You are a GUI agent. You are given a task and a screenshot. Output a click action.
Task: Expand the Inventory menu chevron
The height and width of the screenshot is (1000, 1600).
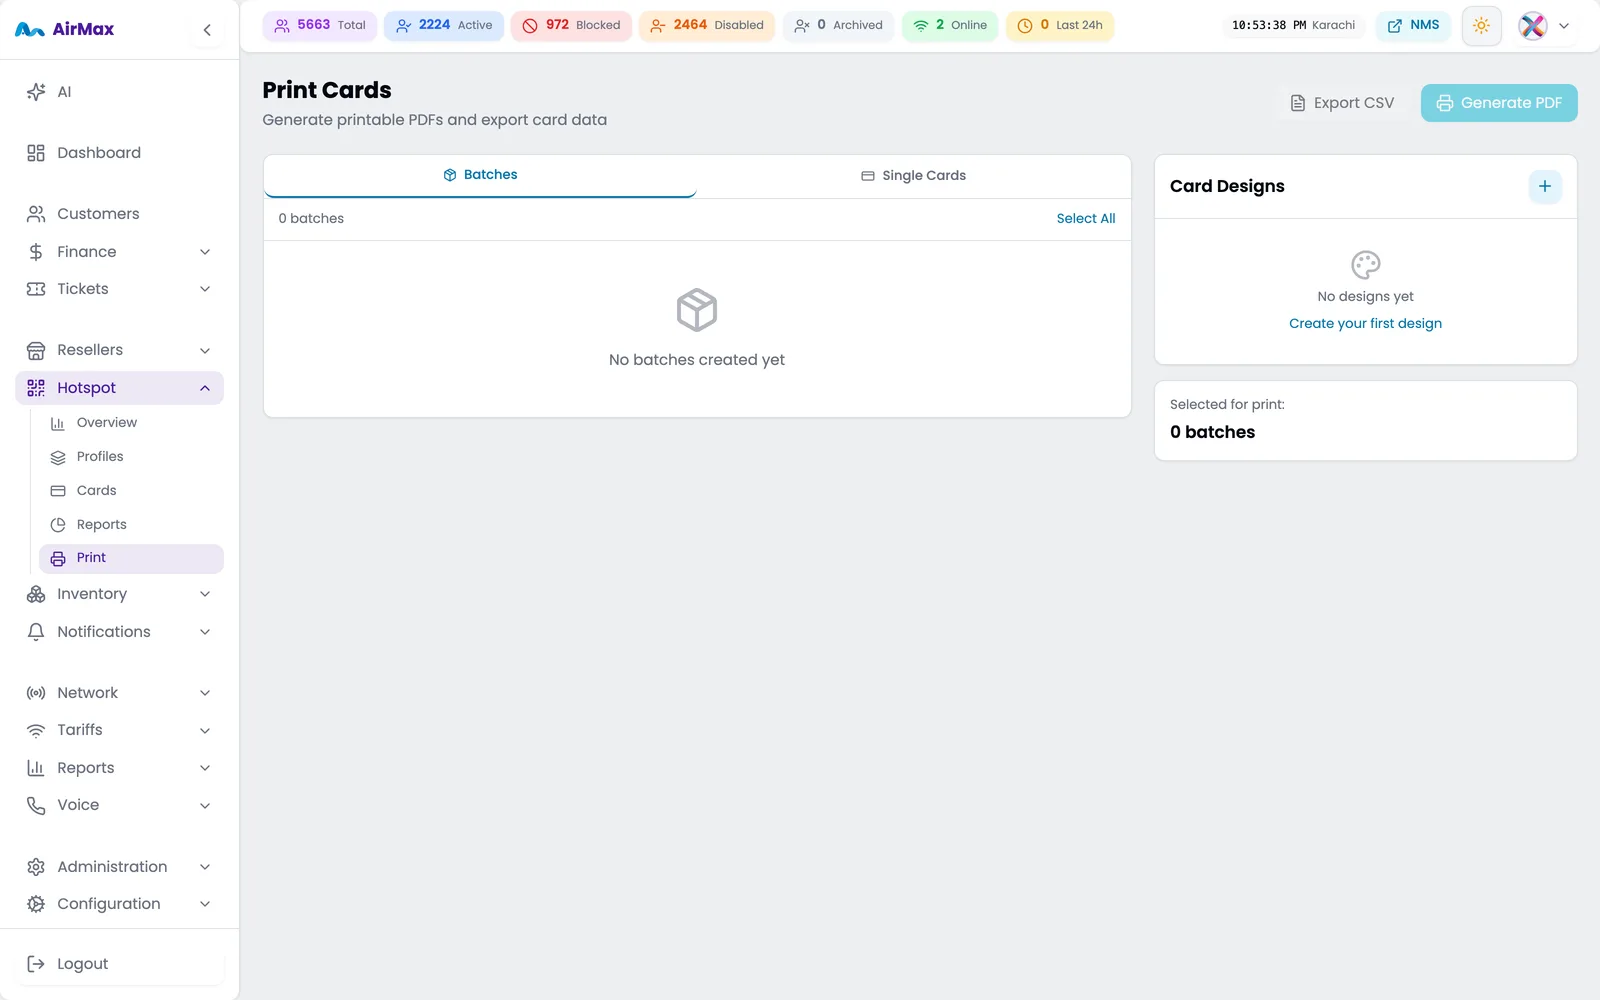click(x=205, y=594)
